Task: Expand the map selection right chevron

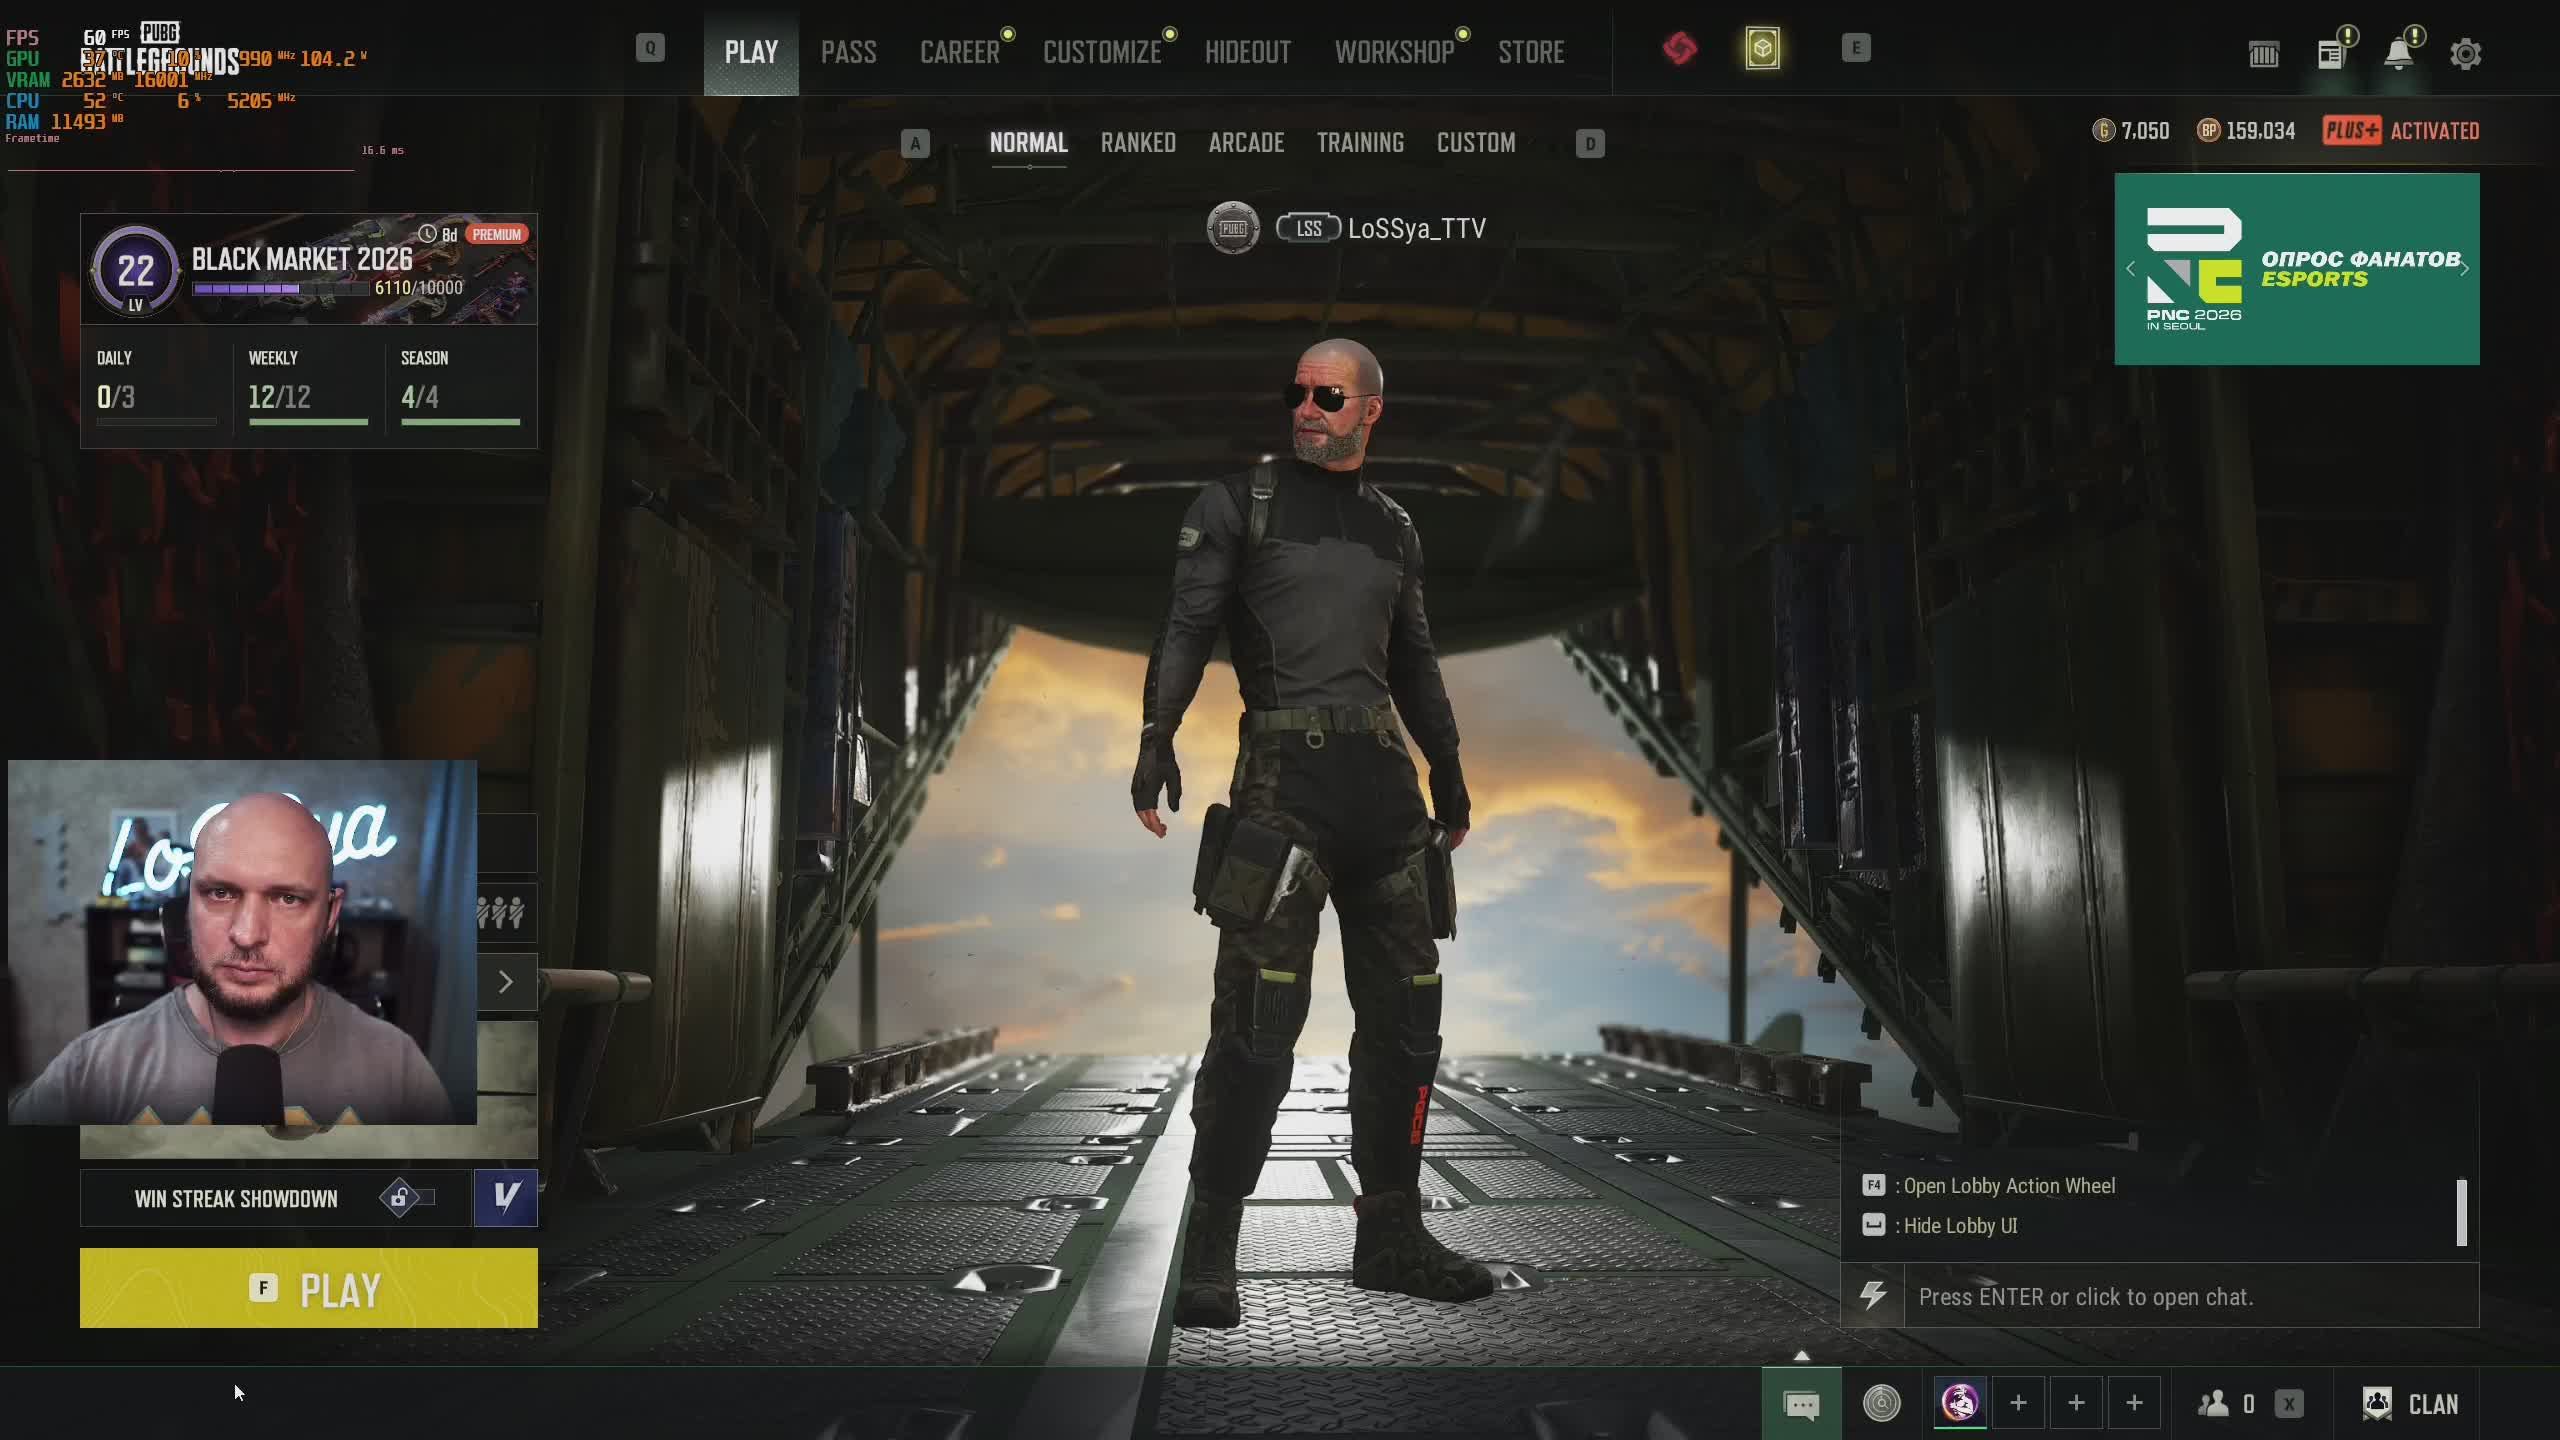Action: click(x=506, y=982)
